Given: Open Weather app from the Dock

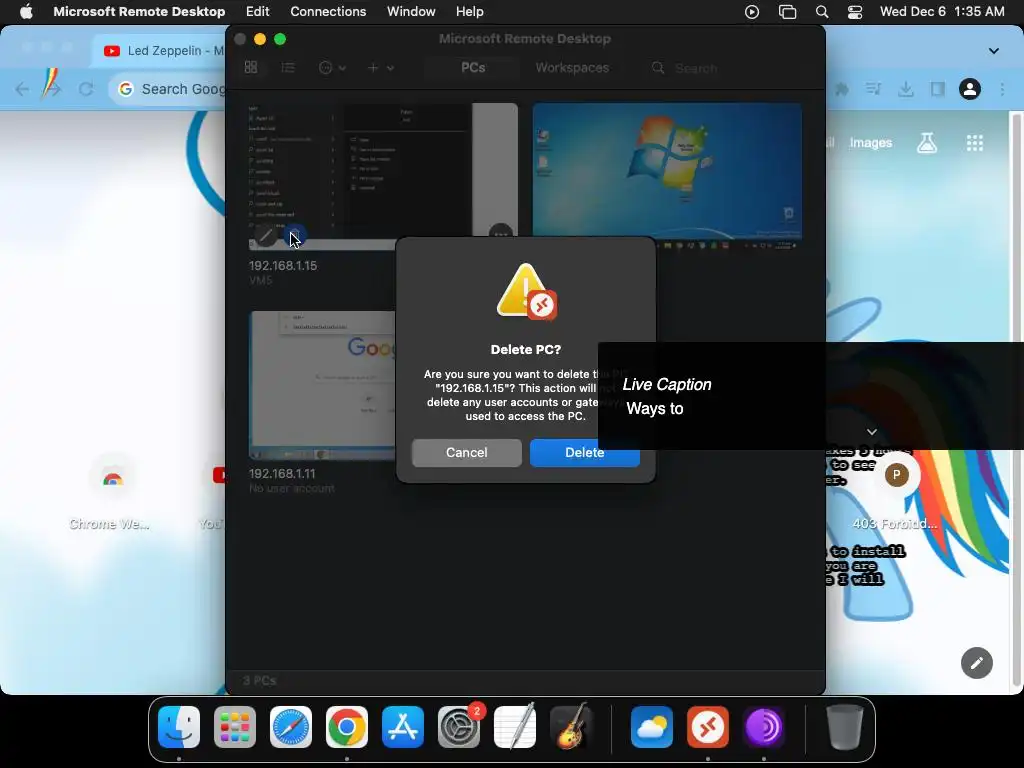Looking at the screenshot, I should pos(652,726).
